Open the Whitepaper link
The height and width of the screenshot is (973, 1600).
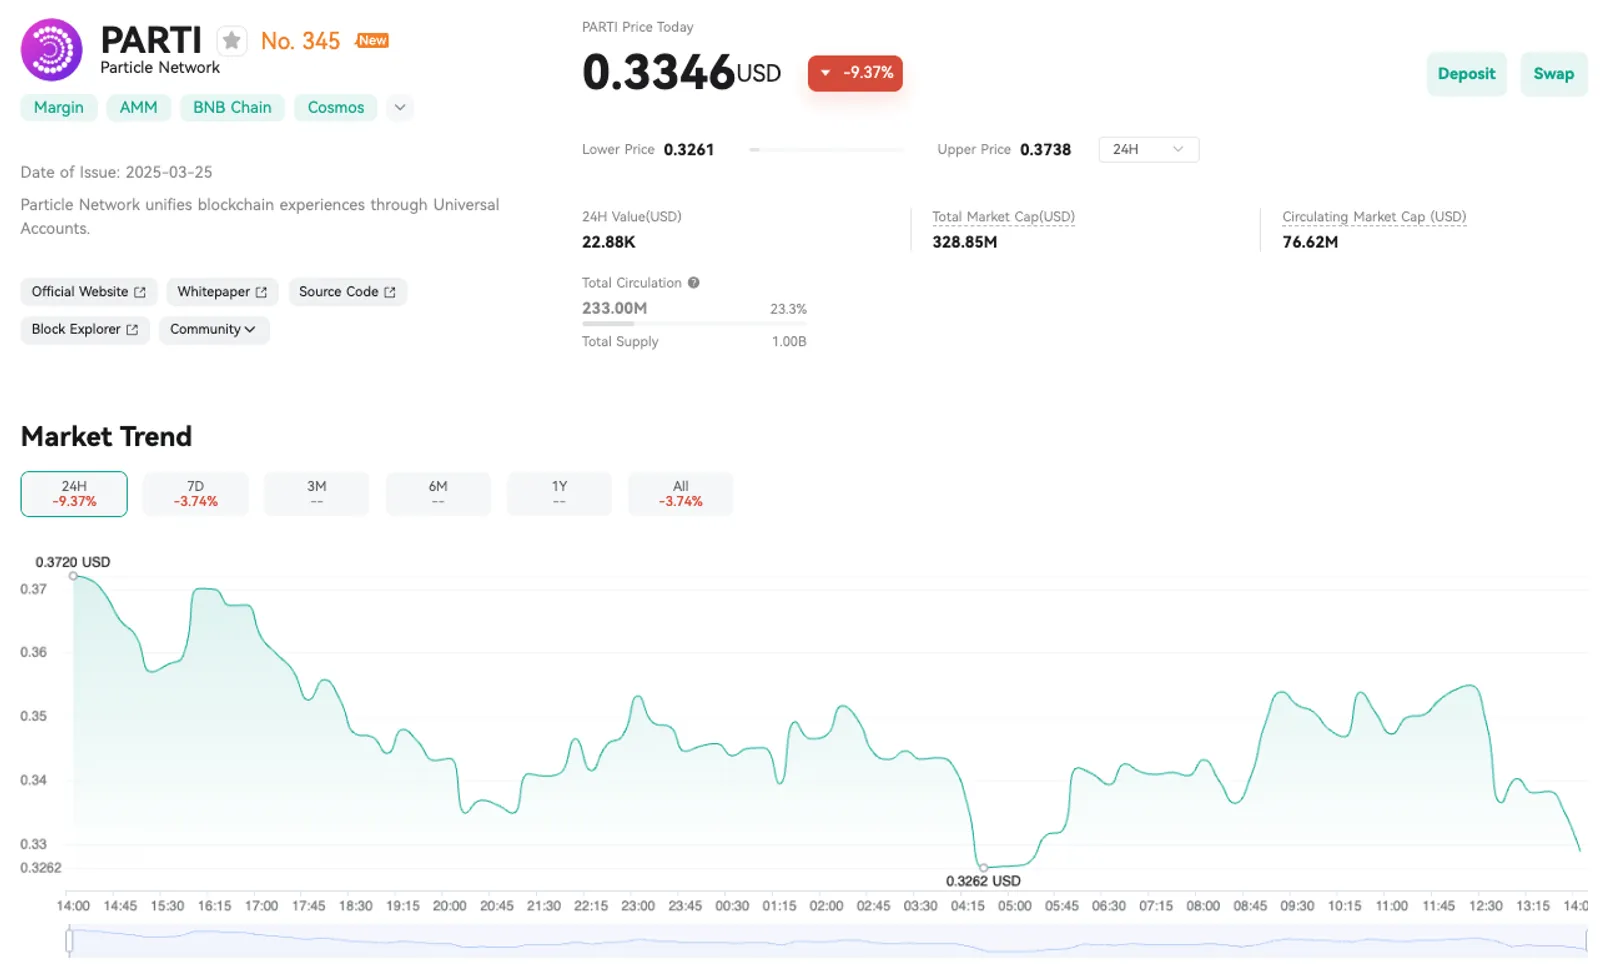(222, 292)
